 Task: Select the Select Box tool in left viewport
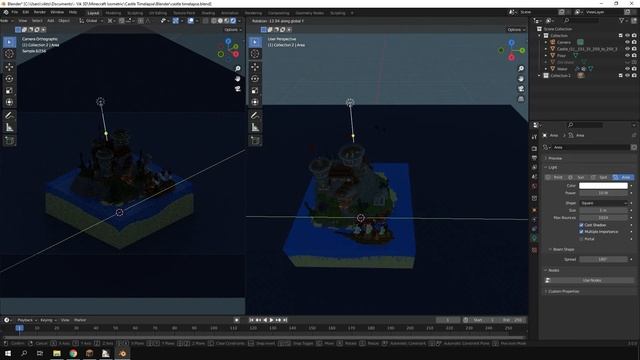pos(9,42)
